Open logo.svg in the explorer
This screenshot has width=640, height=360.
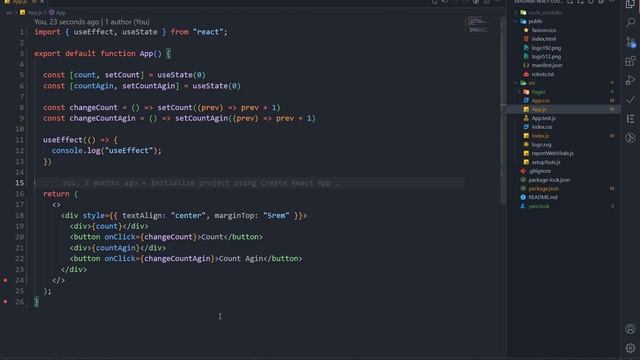[x=541, y=144]
